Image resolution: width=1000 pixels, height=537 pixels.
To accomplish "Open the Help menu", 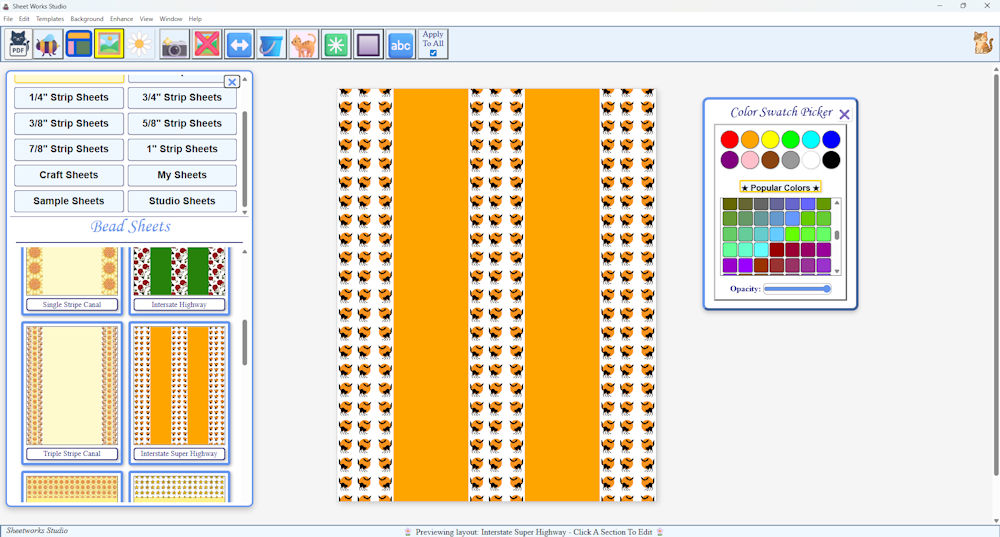I will coord(195,19).
